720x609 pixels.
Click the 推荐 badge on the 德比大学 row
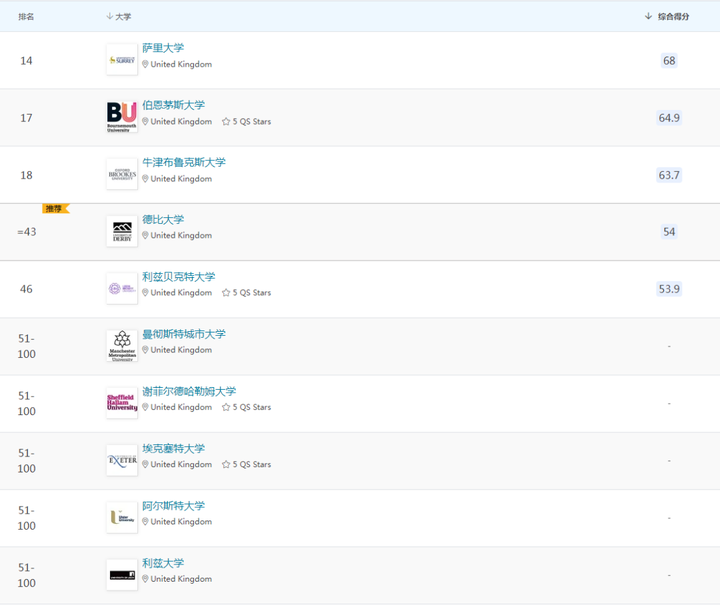point(56,209)
